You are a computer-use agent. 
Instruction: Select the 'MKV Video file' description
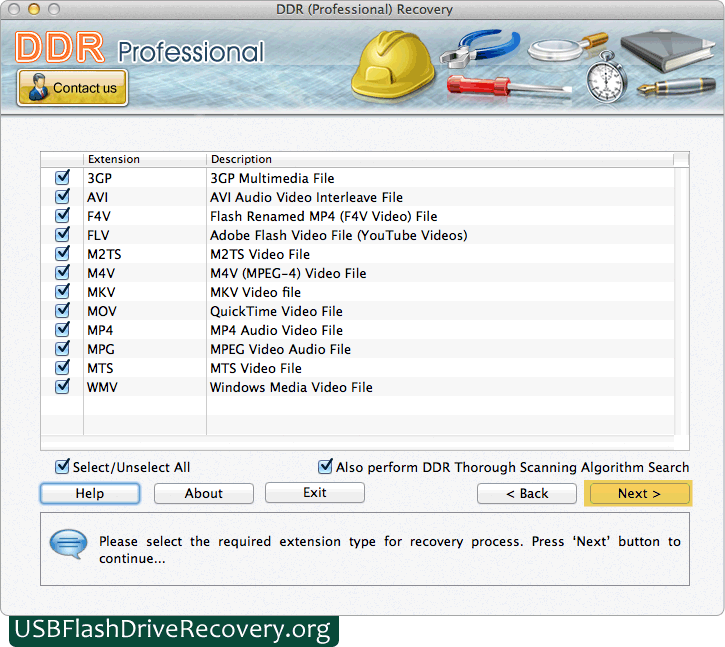[x=255, y=292]
